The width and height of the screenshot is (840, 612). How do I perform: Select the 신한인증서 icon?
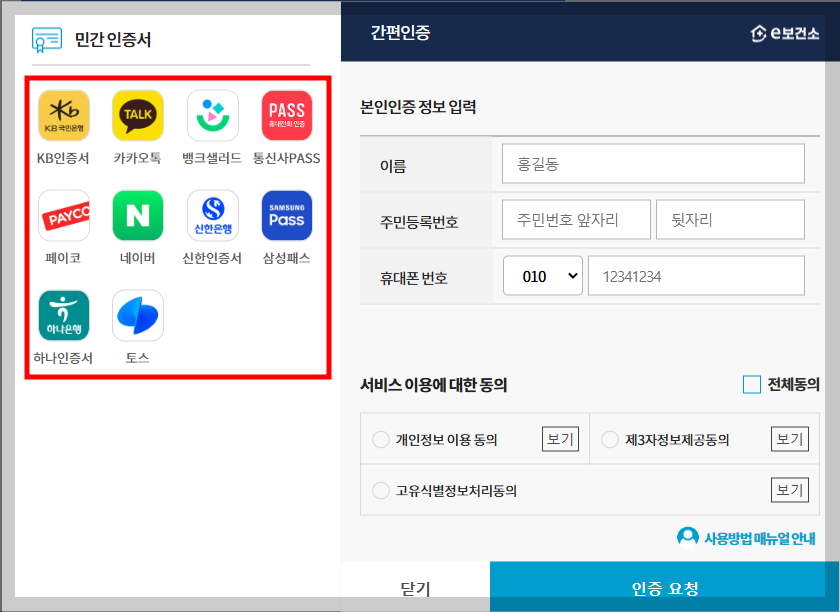(213, 215)
